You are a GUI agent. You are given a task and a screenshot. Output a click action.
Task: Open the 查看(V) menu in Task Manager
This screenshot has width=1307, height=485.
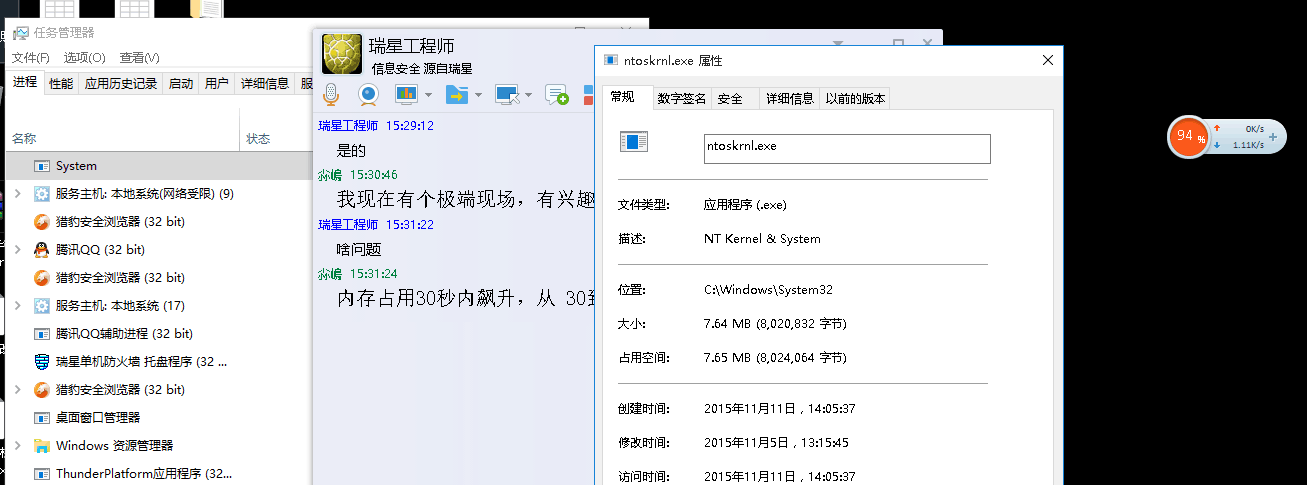(x=139, y=58)
